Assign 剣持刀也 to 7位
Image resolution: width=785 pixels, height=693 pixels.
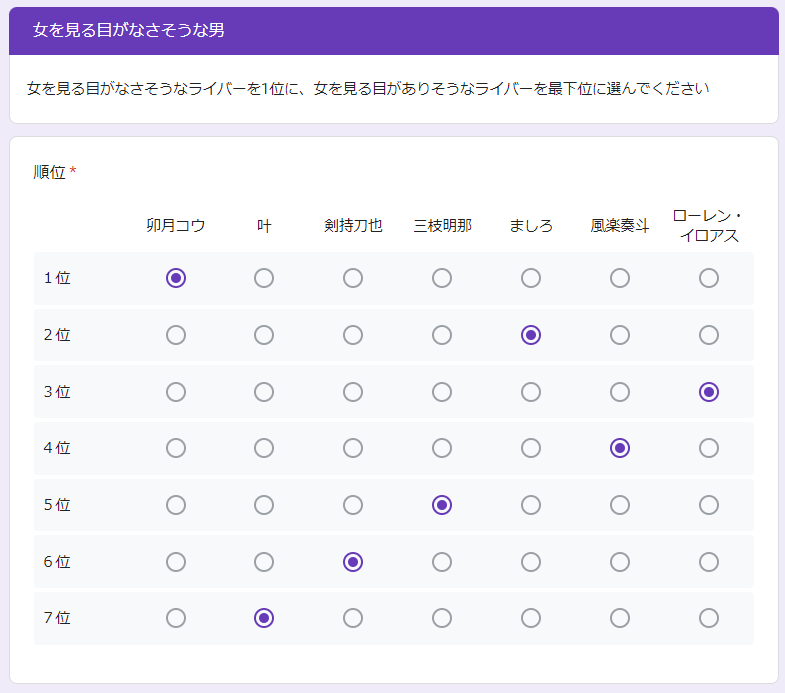click(353, 618)
